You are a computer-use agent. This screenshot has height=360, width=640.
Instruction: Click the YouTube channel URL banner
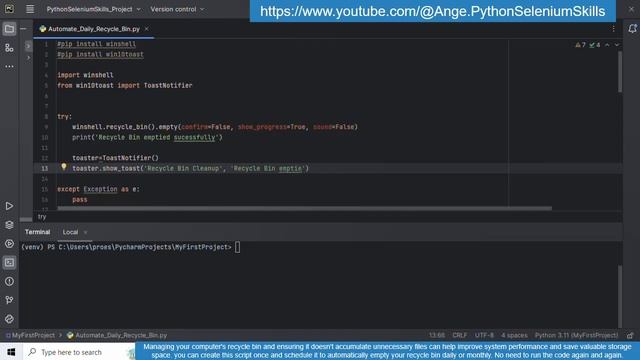(433, 11)
